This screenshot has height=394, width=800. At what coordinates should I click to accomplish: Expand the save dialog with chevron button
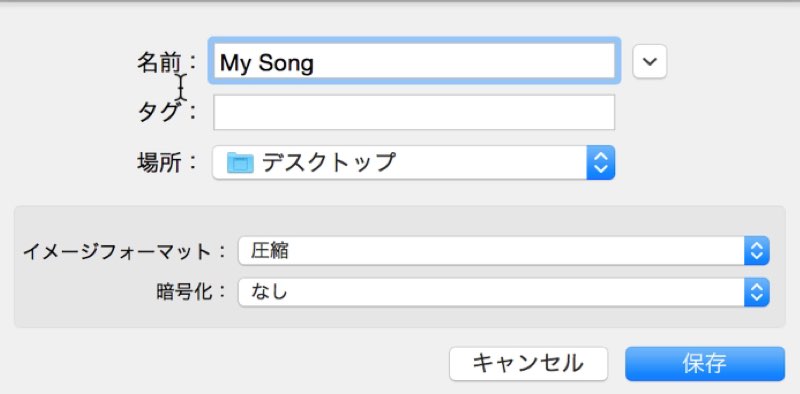pyautogui.click(x=649, y=62)
